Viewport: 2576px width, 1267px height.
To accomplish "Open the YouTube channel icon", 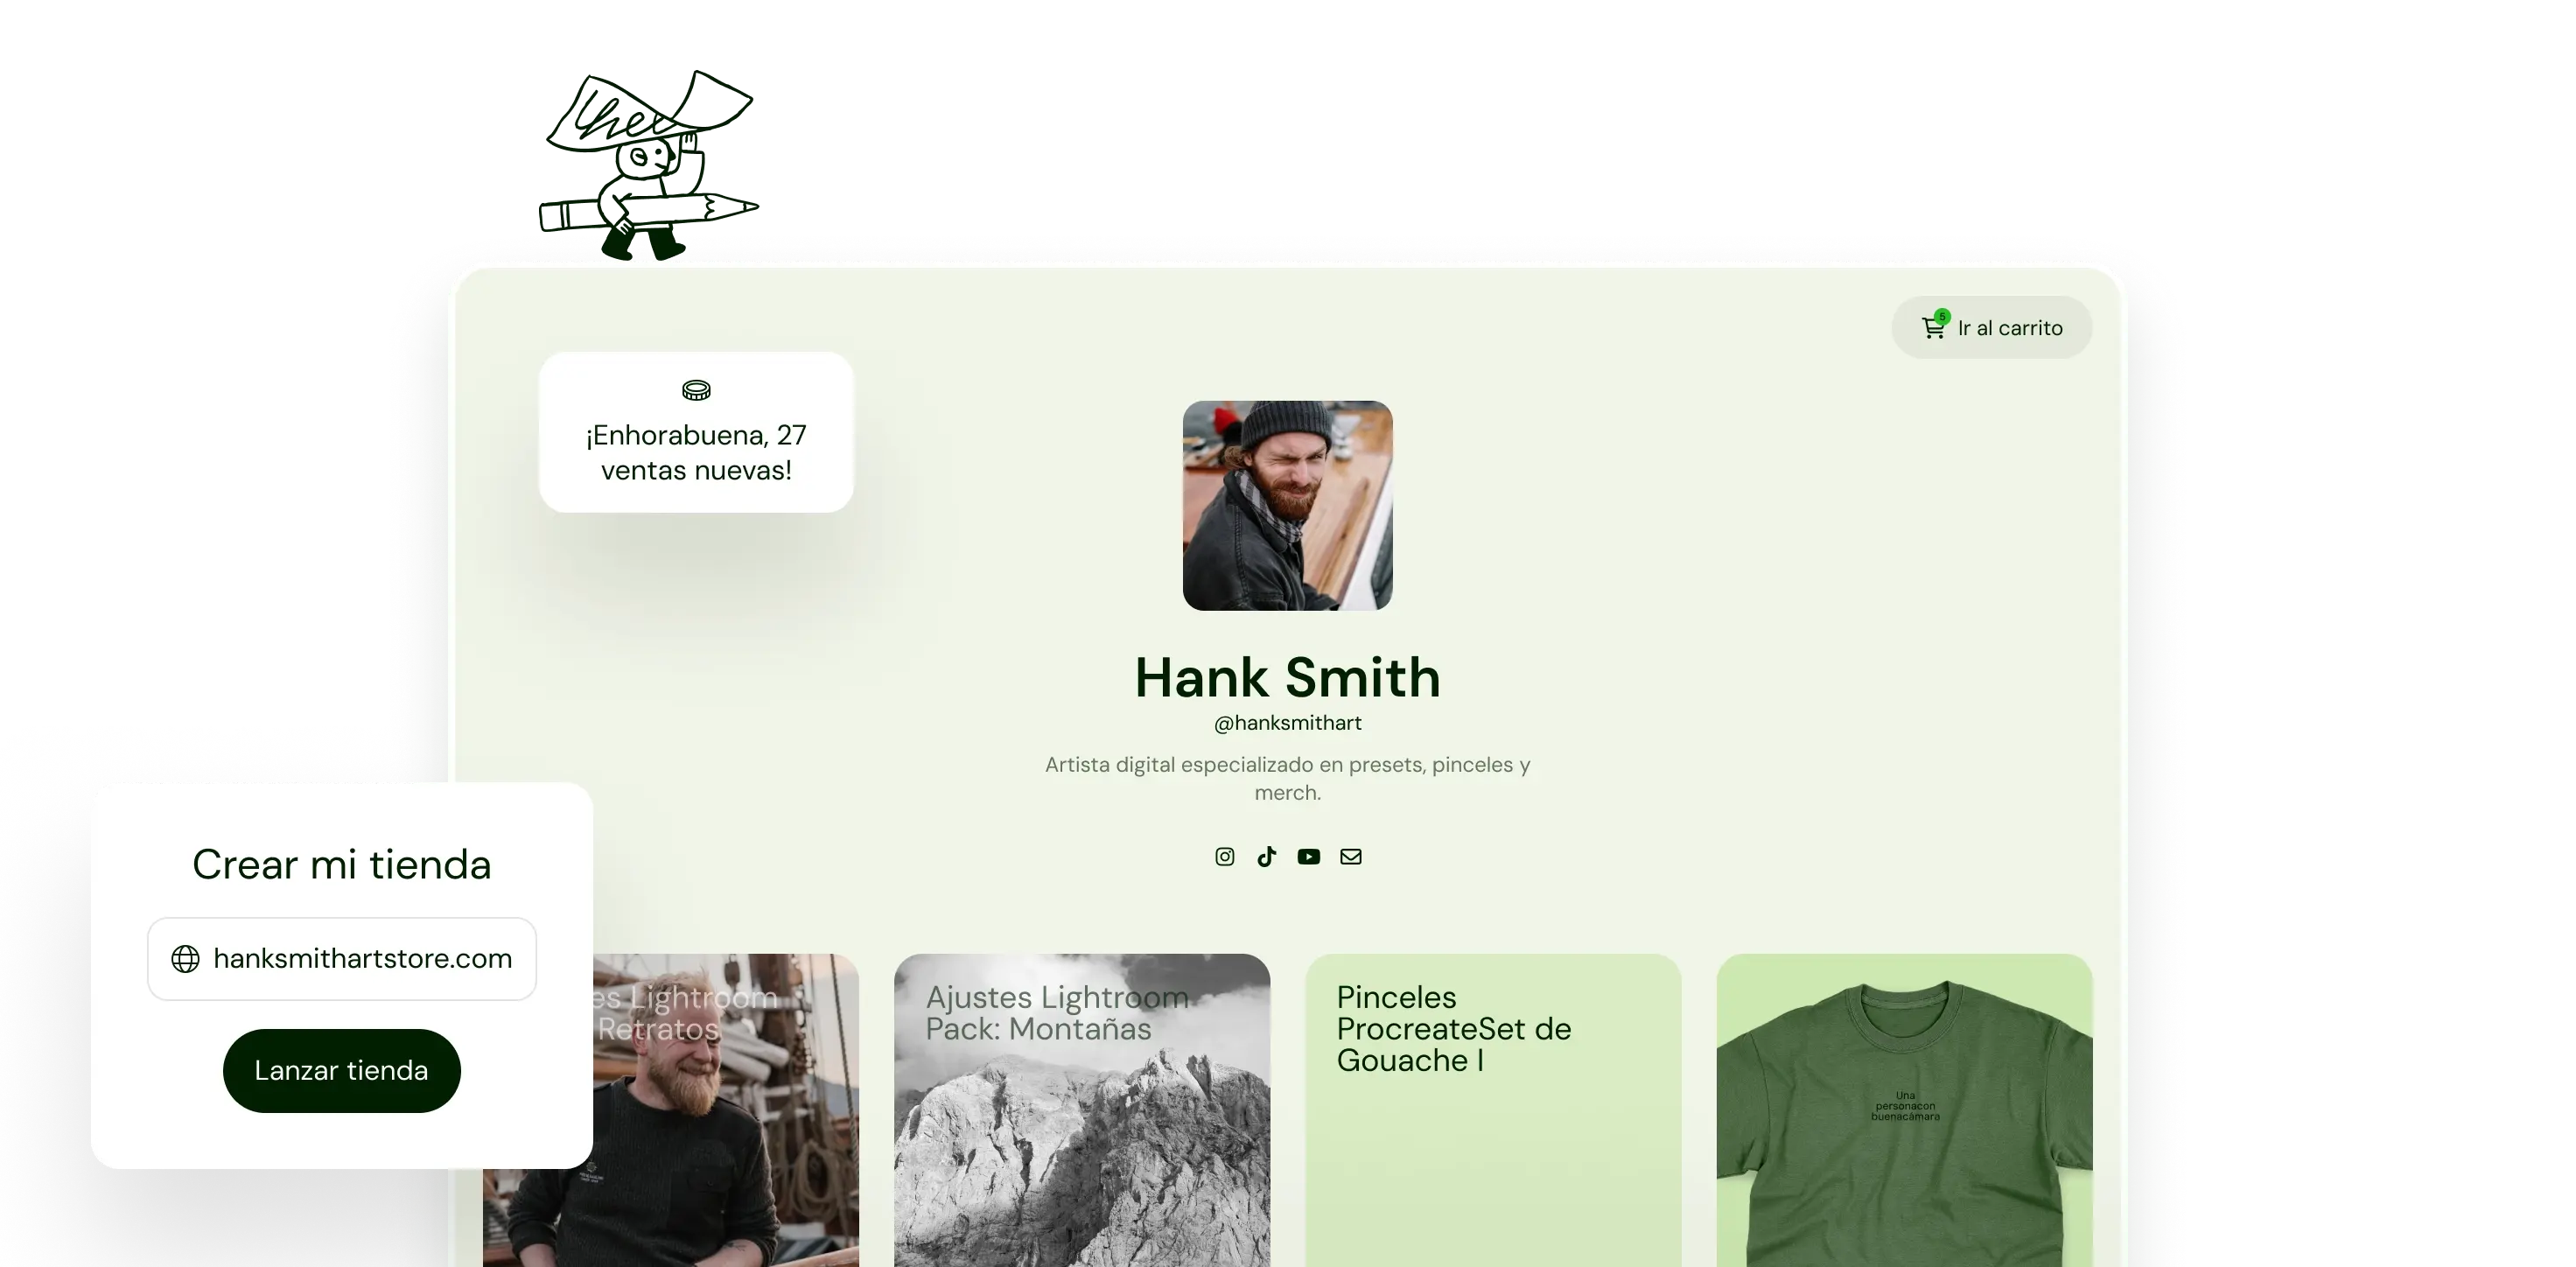I will (x=1308, y=857).
